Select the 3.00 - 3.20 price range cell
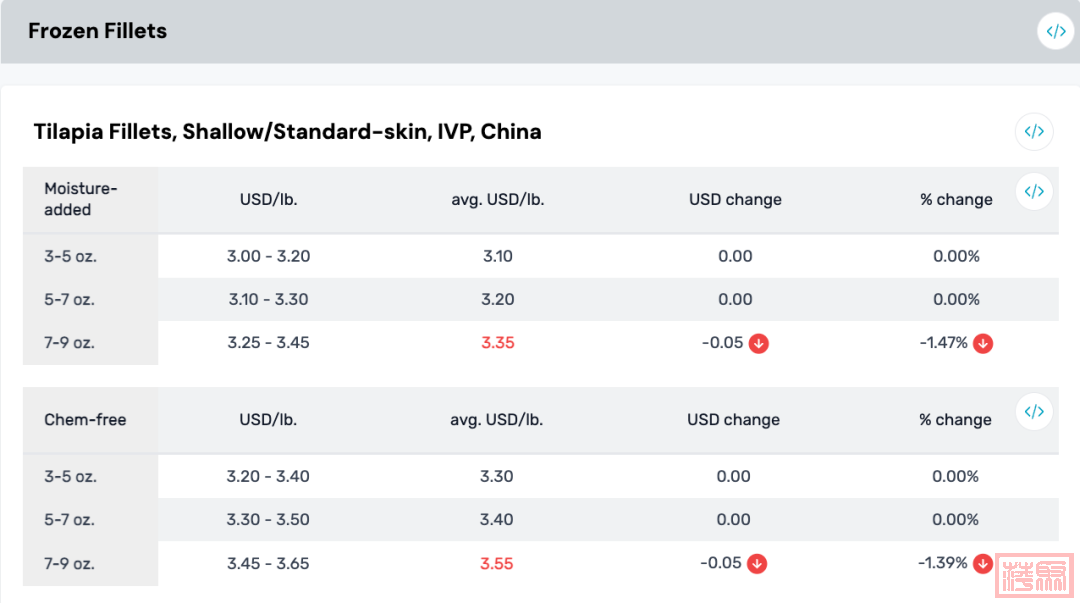Viewport: 1080px width, 603px height. (268, 256)
